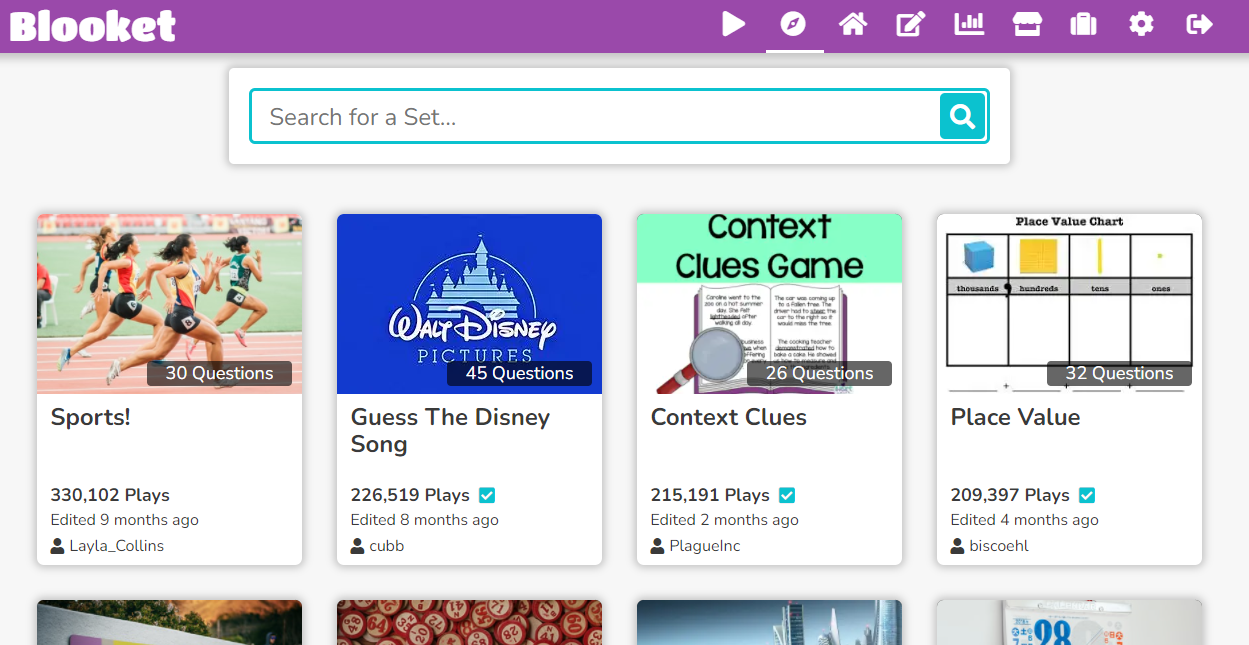
Task: Click the 30 Questions badge
Action: [219, 373]
